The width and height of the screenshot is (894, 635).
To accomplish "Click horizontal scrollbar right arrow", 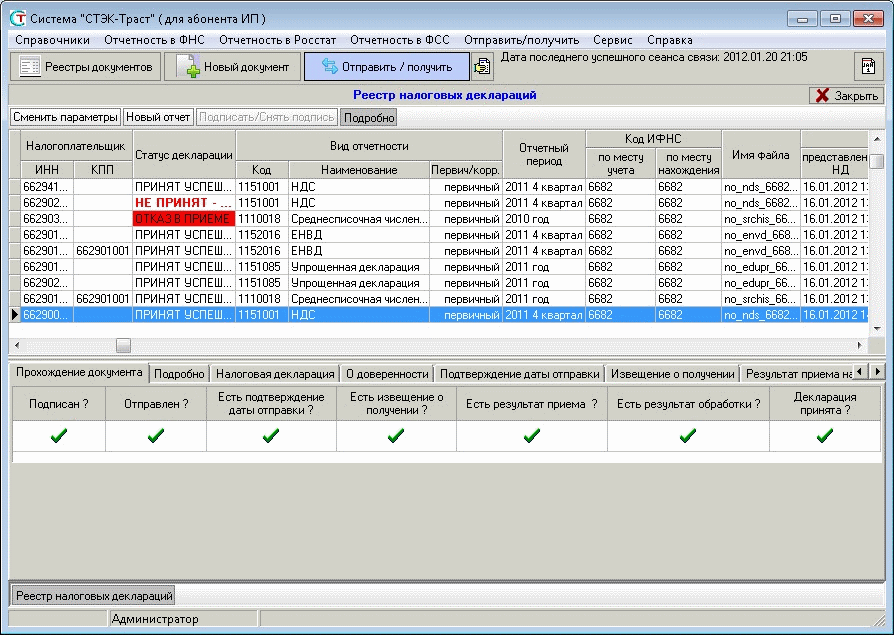I will [860, 345].
